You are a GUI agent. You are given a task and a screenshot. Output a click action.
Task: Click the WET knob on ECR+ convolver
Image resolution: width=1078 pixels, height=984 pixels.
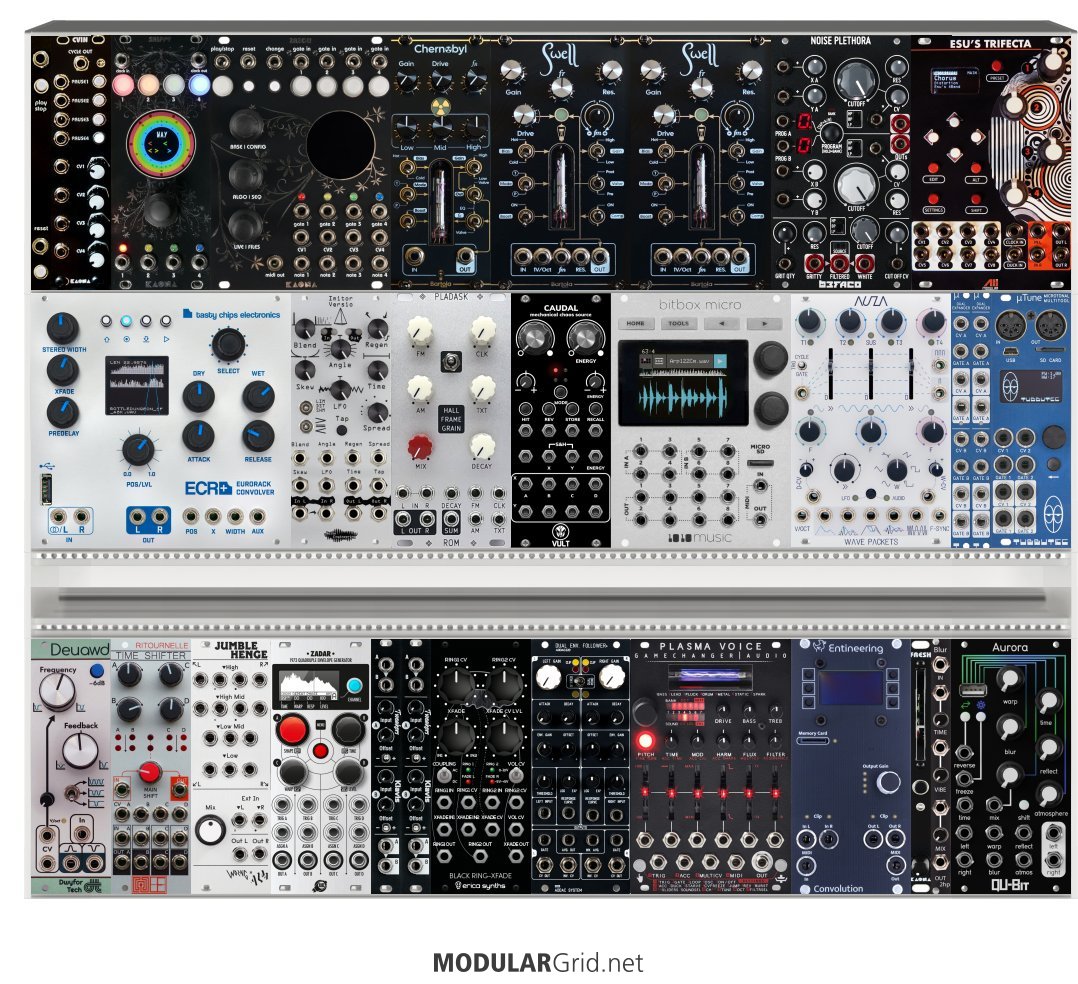coord(258,397)
